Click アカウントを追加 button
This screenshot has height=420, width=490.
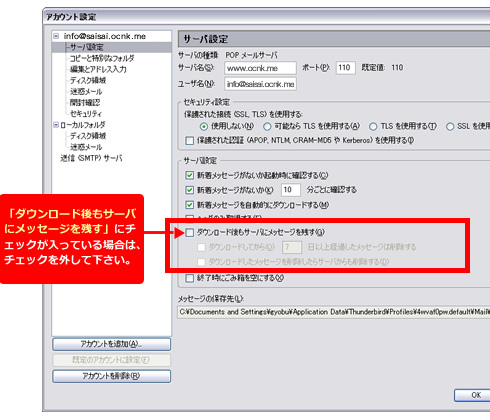pyautogui.click(x=111, y=344)
